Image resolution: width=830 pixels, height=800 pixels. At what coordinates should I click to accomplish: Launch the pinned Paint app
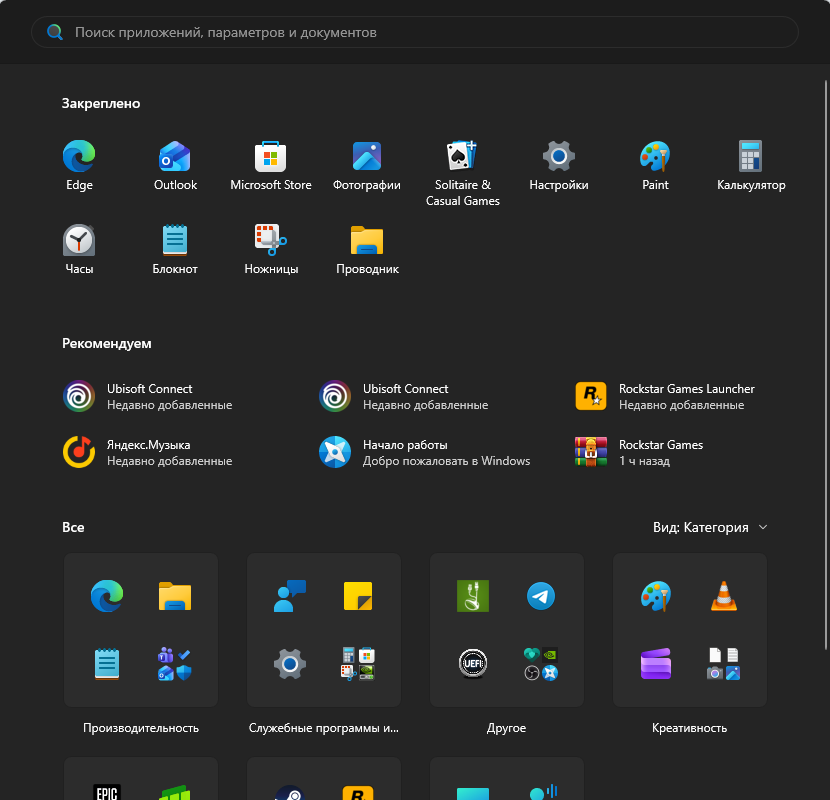click(x=655, y=156)
